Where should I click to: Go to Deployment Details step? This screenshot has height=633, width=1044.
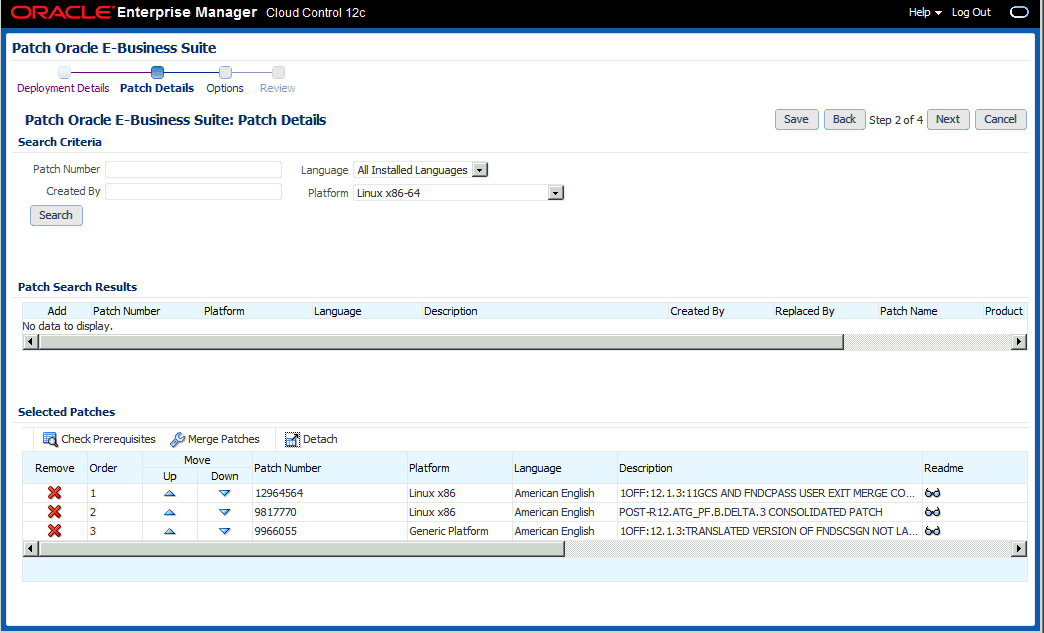click(63, 88)
